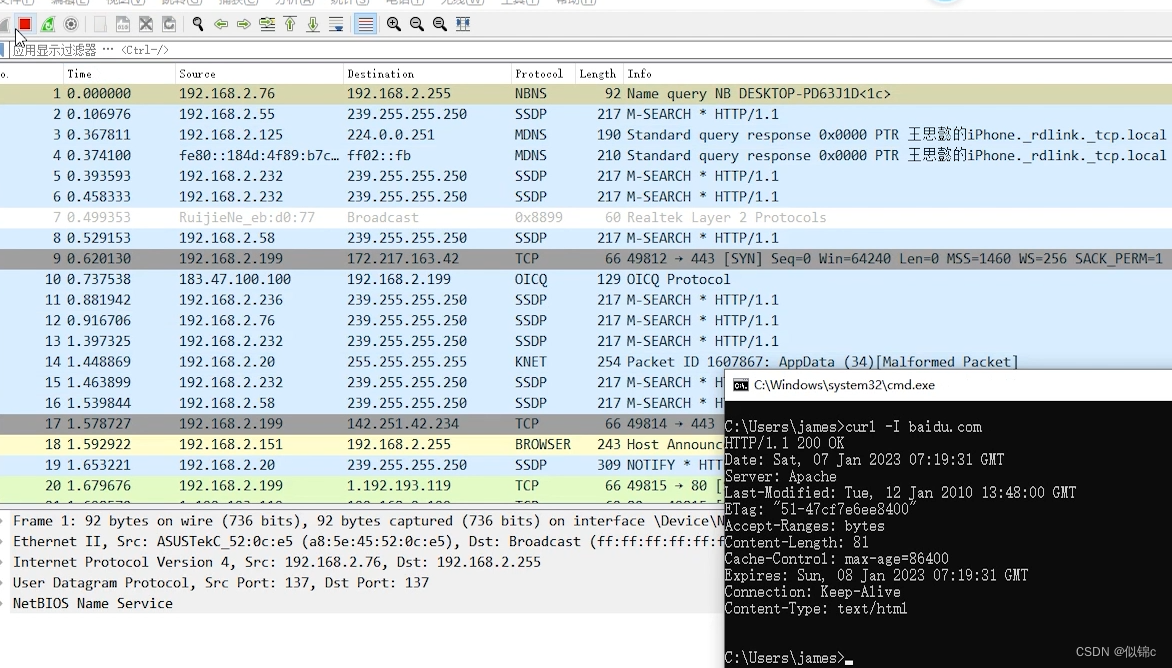Image resolution: width=1172 pixels, height=668 pixels.
Task: Select packet 11 from 192.168.2.236
Action: pos(586,300)
